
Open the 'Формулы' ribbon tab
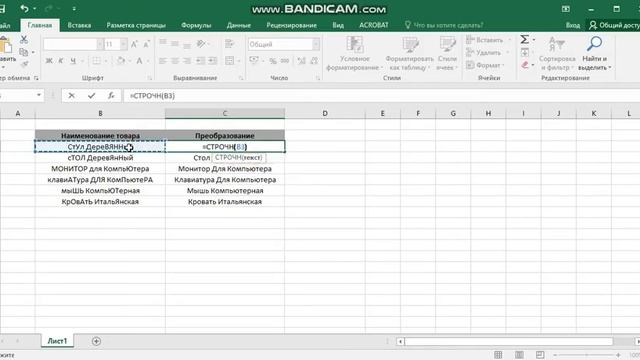[196, 25]
